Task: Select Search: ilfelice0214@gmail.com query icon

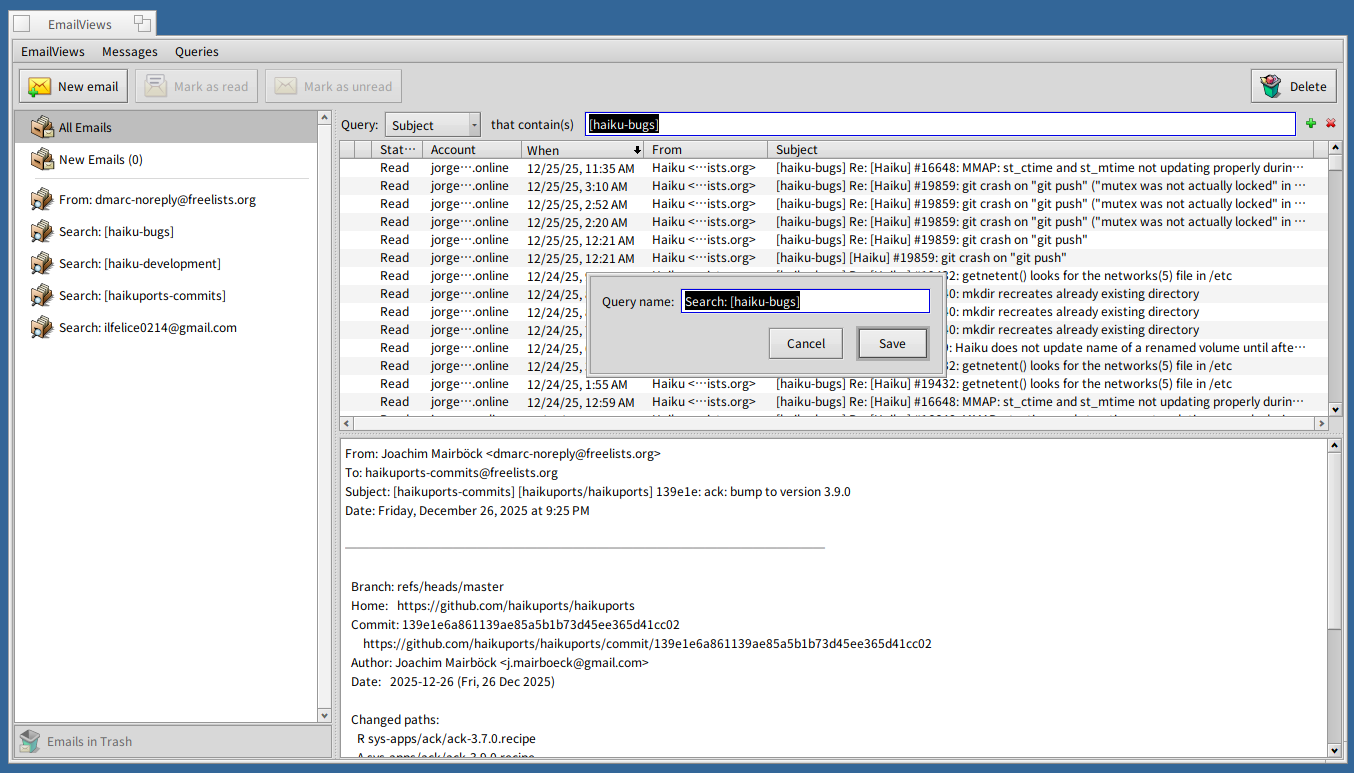Action: click(x=42, y=327)
